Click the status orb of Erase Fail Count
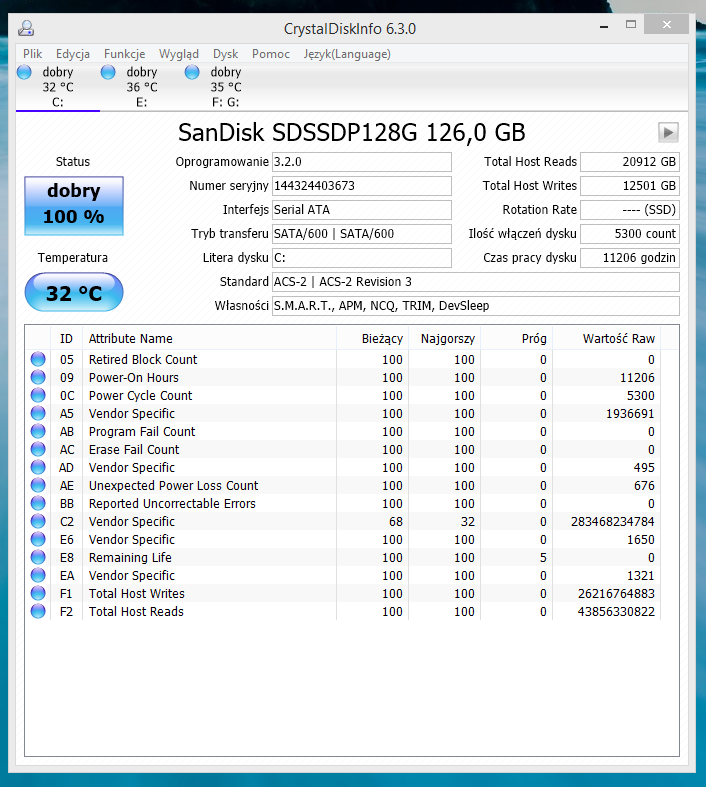This screenshot has width=706, height=787. 38,450
